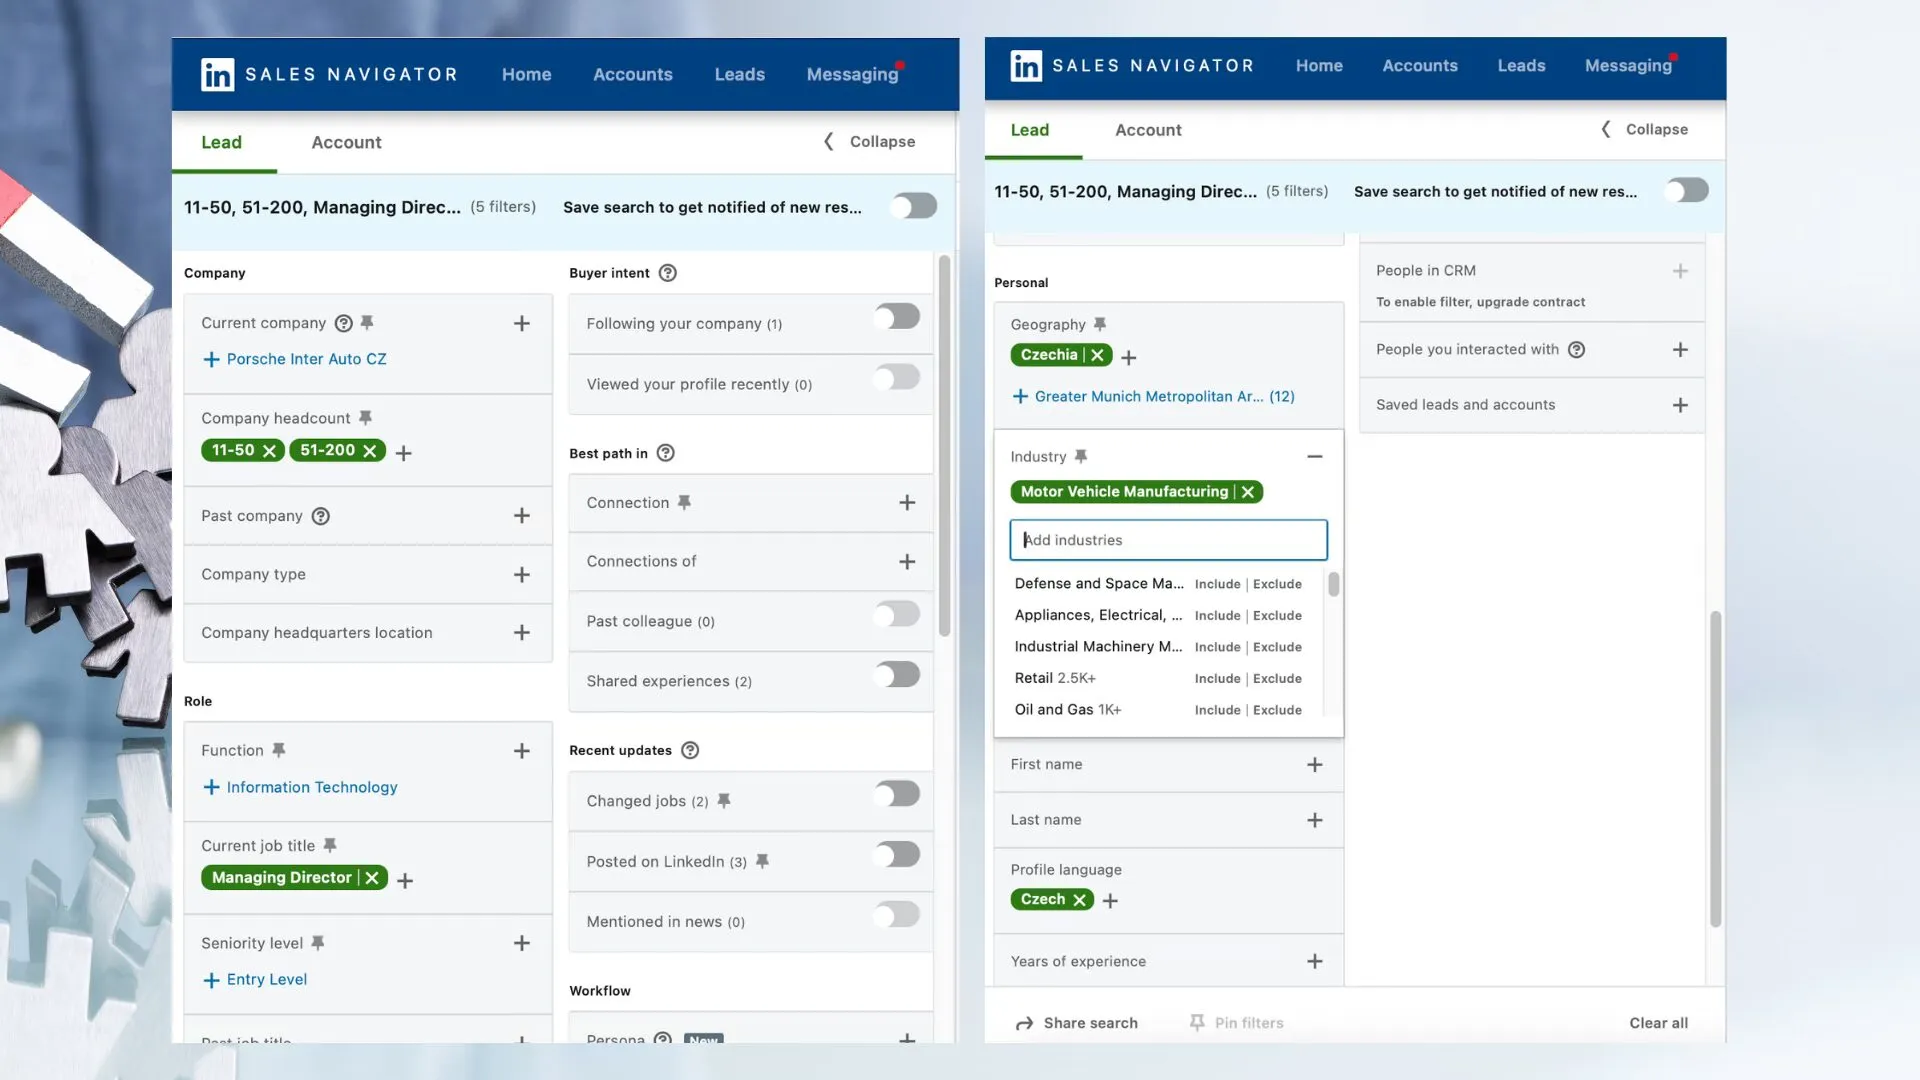Image resolution: width=1920 pixels, height=1080 pixels.
Task: Switch to Account tab in left panel
Action: pos(346,142)
